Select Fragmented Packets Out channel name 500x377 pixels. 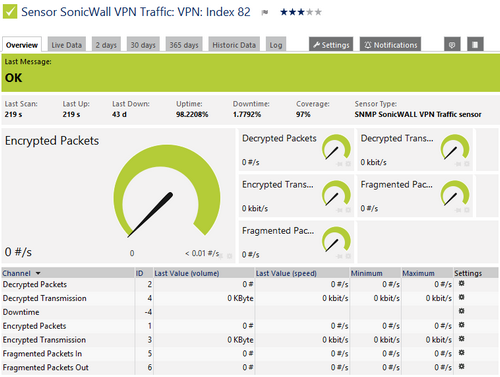tap(46, 367)
